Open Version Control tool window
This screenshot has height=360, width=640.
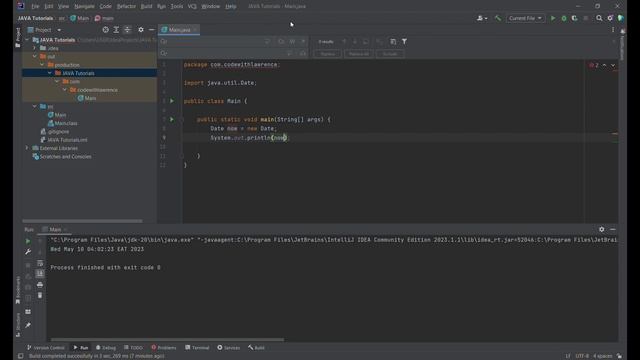pos(45,348)
